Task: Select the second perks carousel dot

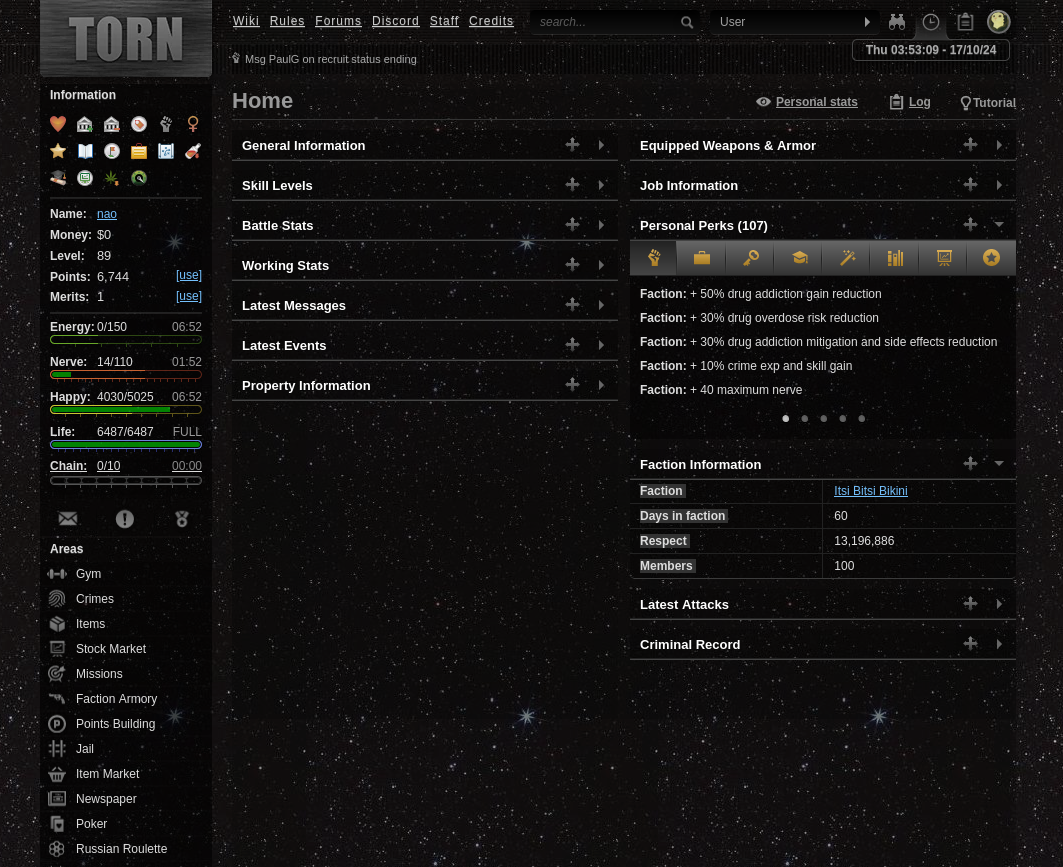Action: click(x=804, y=418)
